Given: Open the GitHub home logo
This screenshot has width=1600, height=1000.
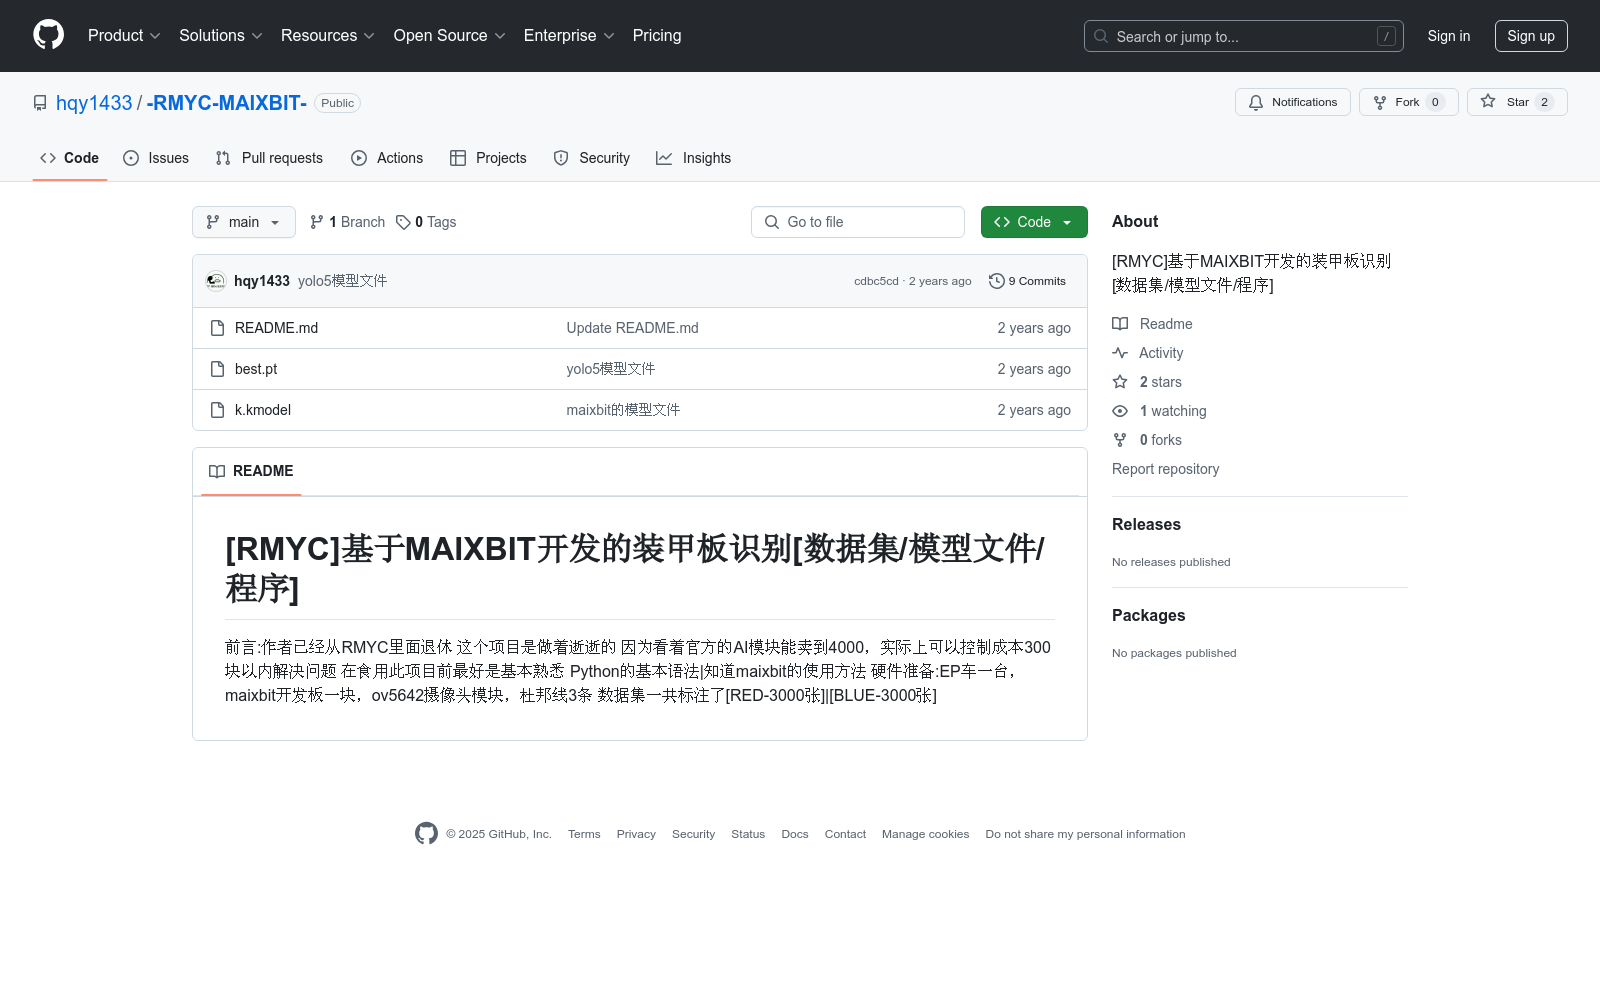Looking at the screenshot, I should point(48,35).
